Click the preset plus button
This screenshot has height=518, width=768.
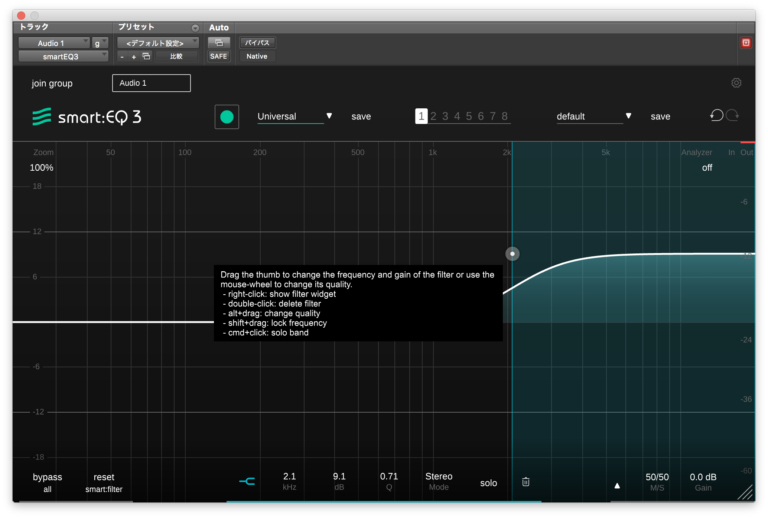click(x=134, y=57)
